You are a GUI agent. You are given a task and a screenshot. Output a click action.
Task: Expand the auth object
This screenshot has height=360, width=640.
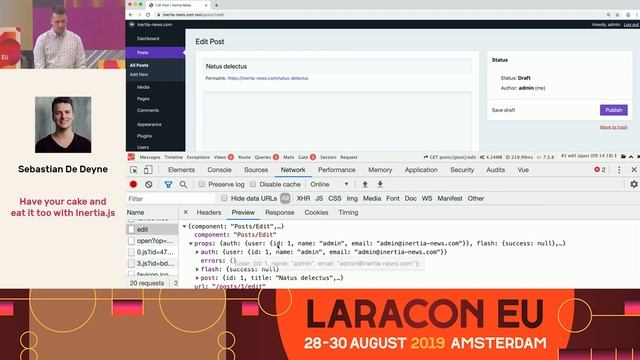pos(197,252)
